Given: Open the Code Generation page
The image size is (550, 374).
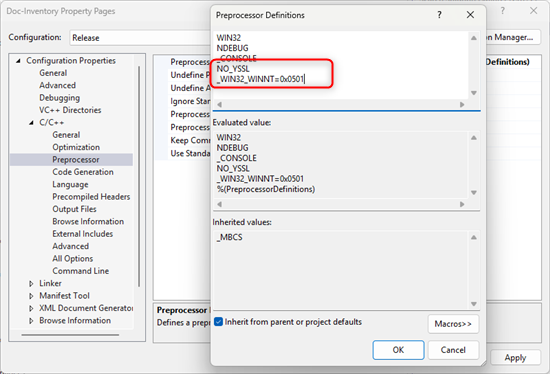Looking at the screenshot, I should 83,172.
